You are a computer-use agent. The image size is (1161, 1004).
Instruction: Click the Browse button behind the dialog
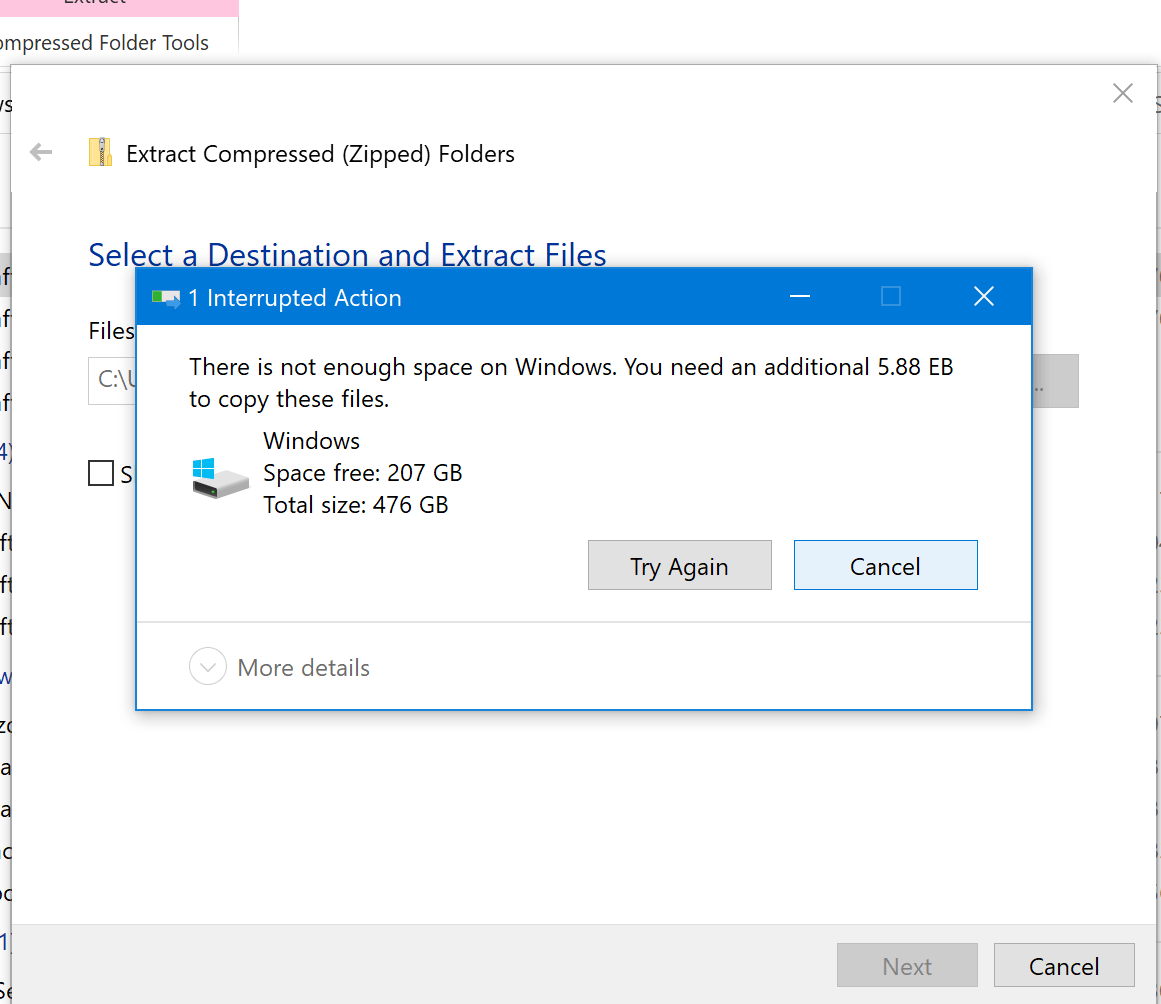(1055, 381)
